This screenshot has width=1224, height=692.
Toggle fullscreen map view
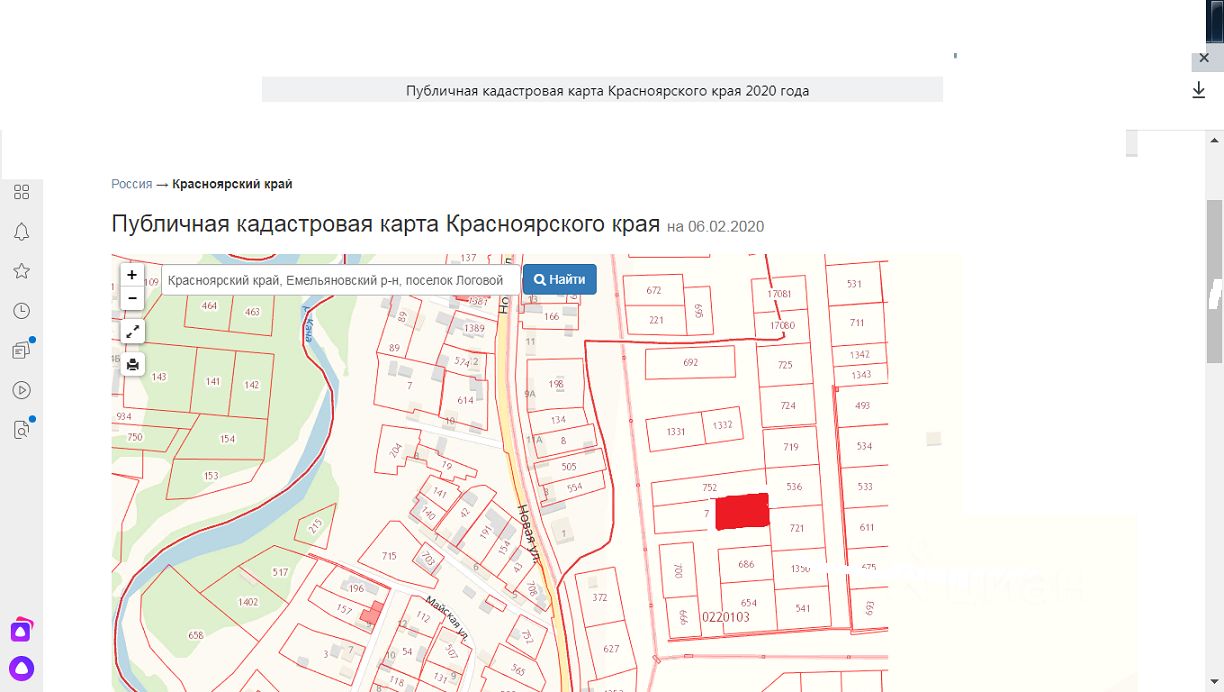(x=132, y=331)
